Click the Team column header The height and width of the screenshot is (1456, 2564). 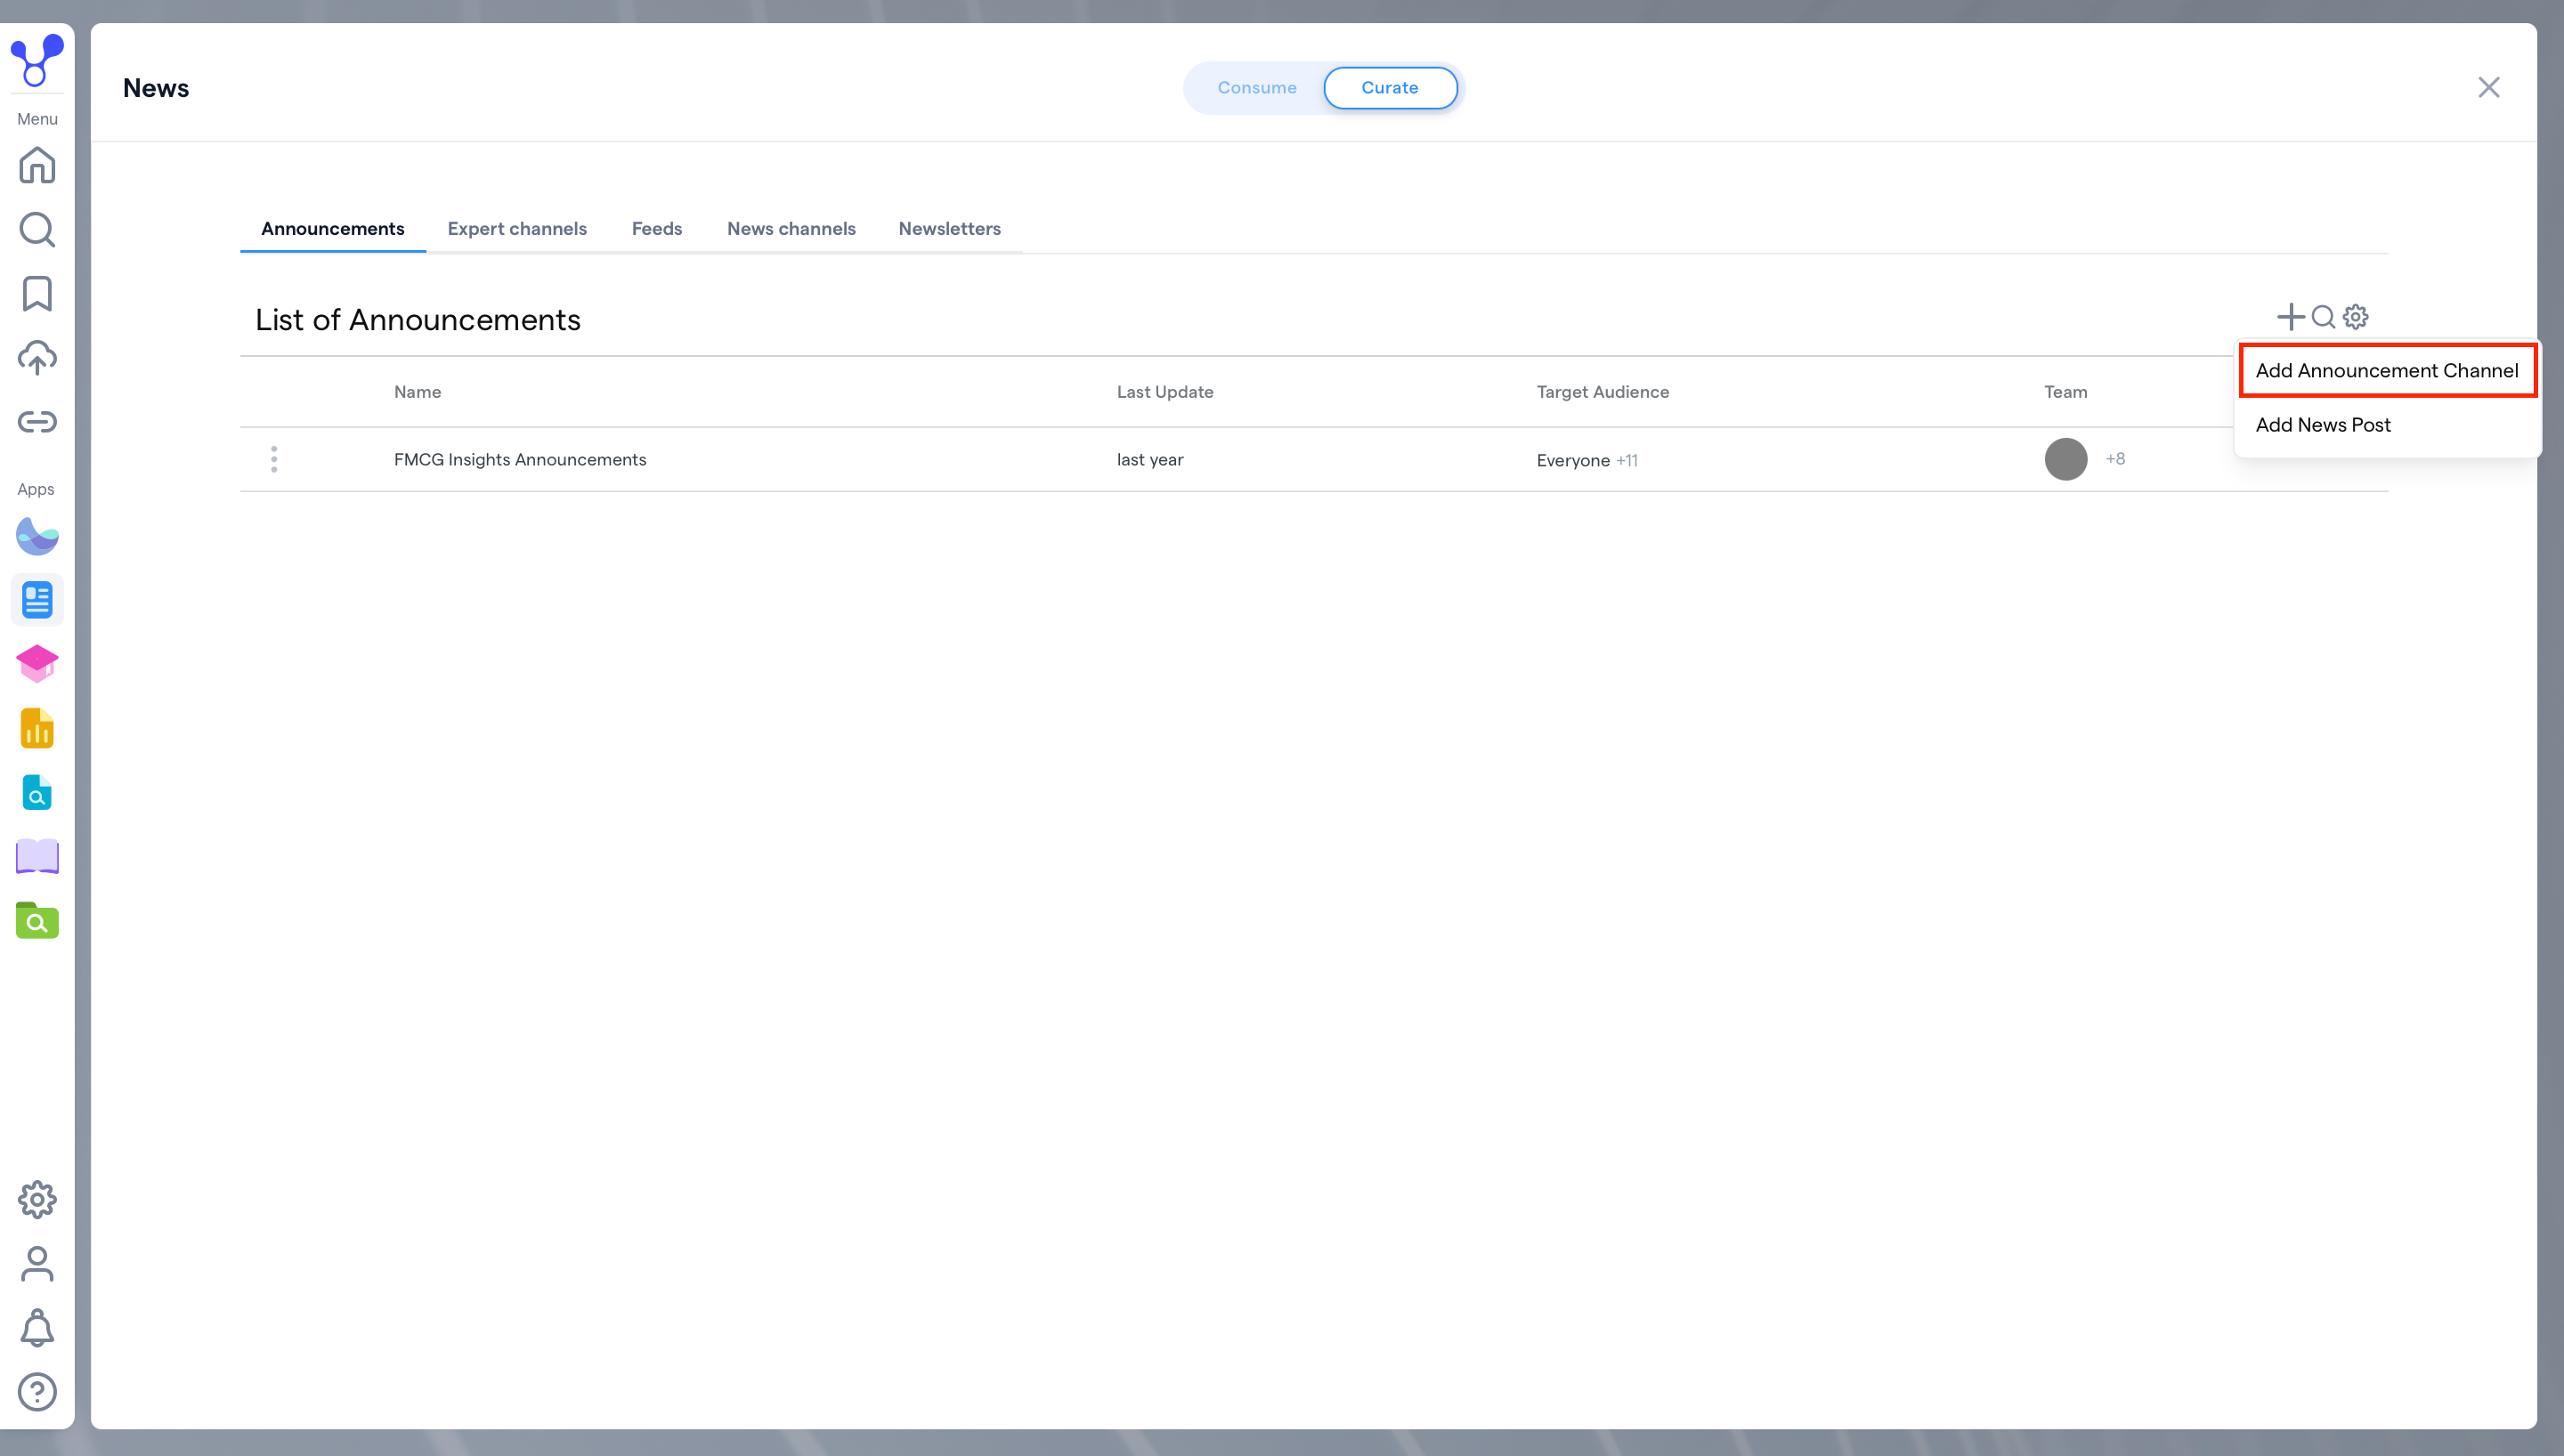(x=2066, y=392)
